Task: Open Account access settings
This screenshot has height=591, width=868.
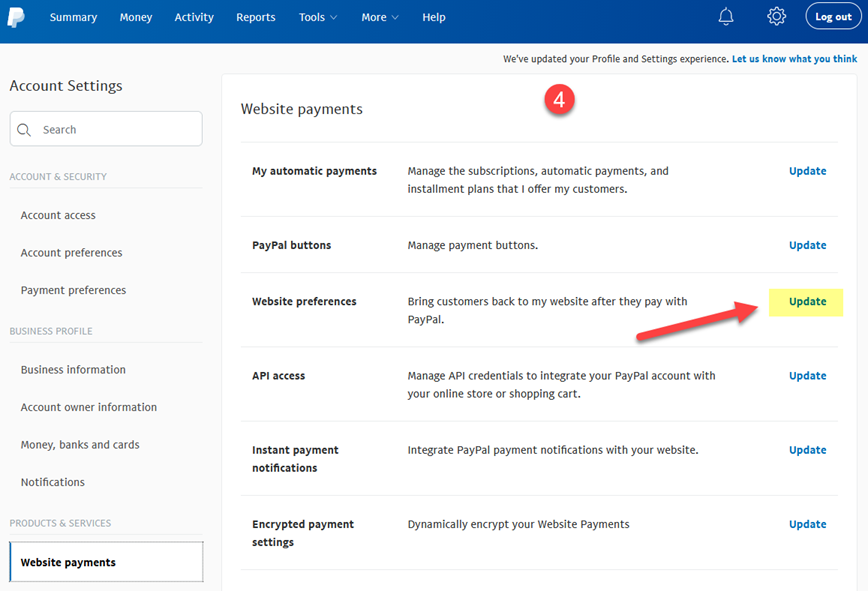Action: (x=58, y=215)
